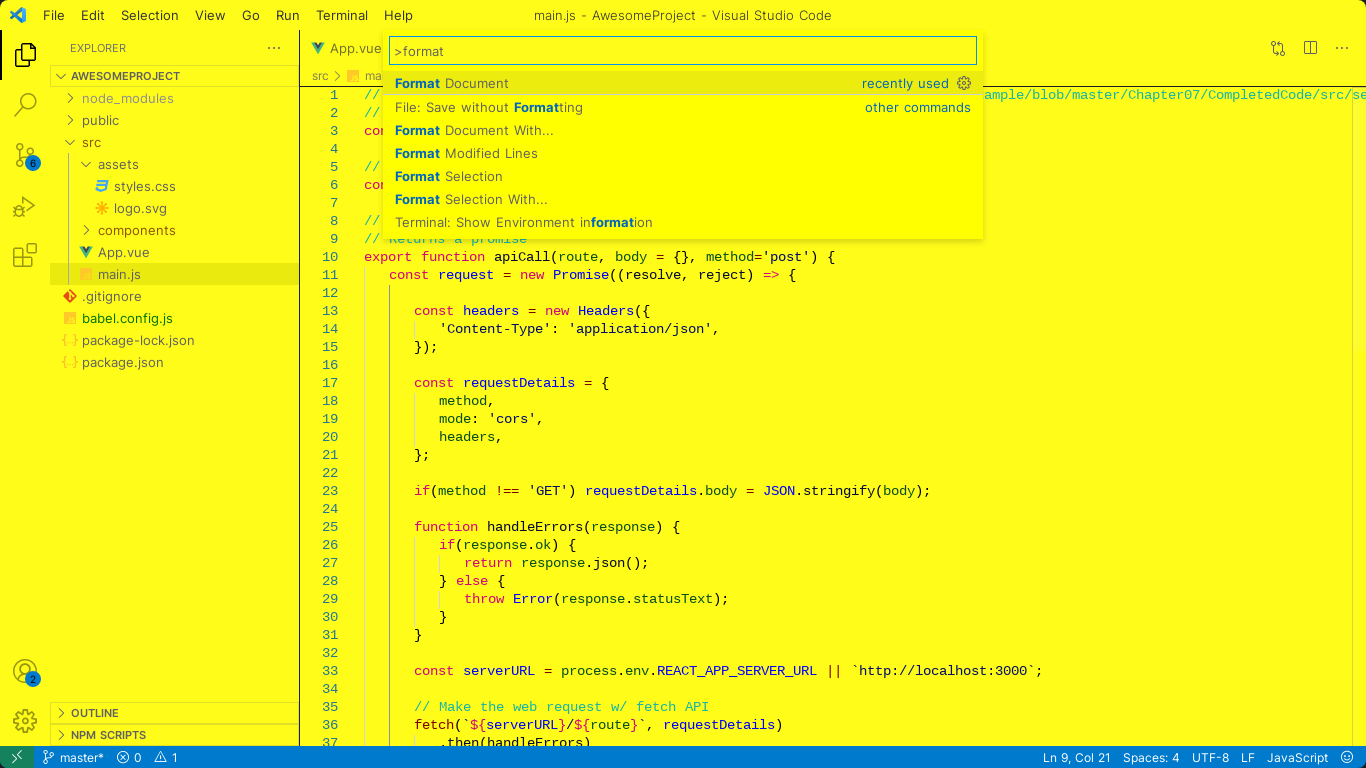Open Source Control view with 6 changes

(x=25, y=155)
